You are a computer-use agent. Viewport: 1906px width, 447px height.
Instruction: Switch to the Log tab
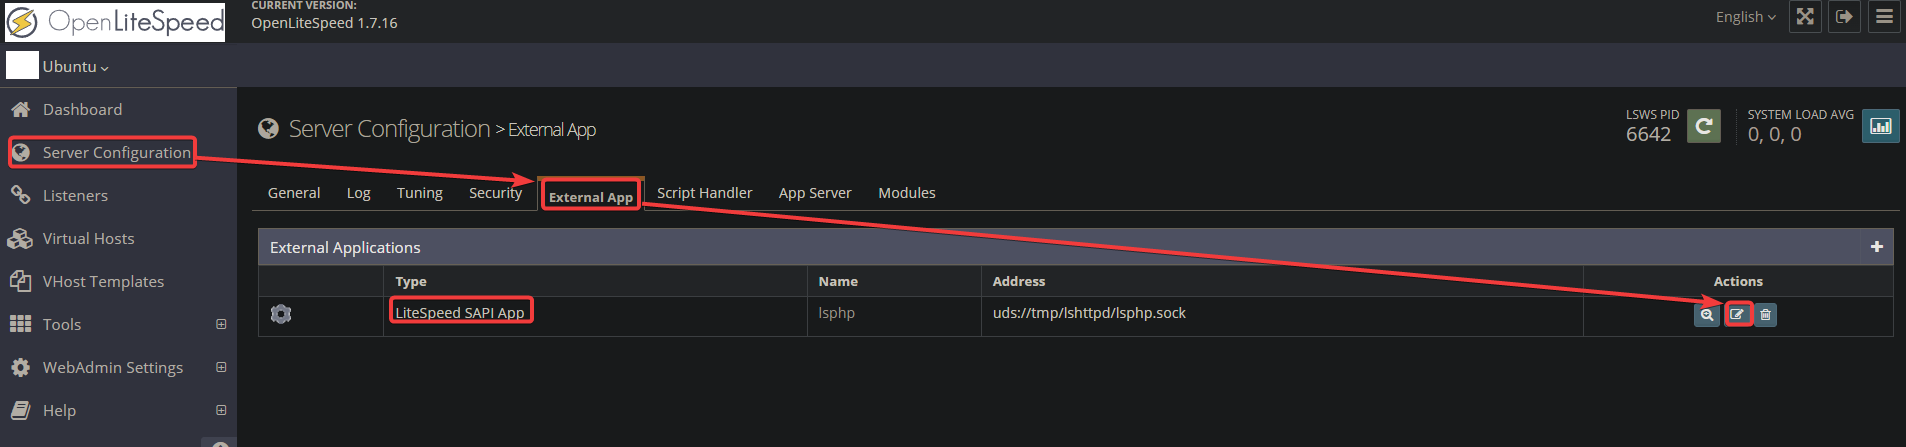tap(359, 193)
